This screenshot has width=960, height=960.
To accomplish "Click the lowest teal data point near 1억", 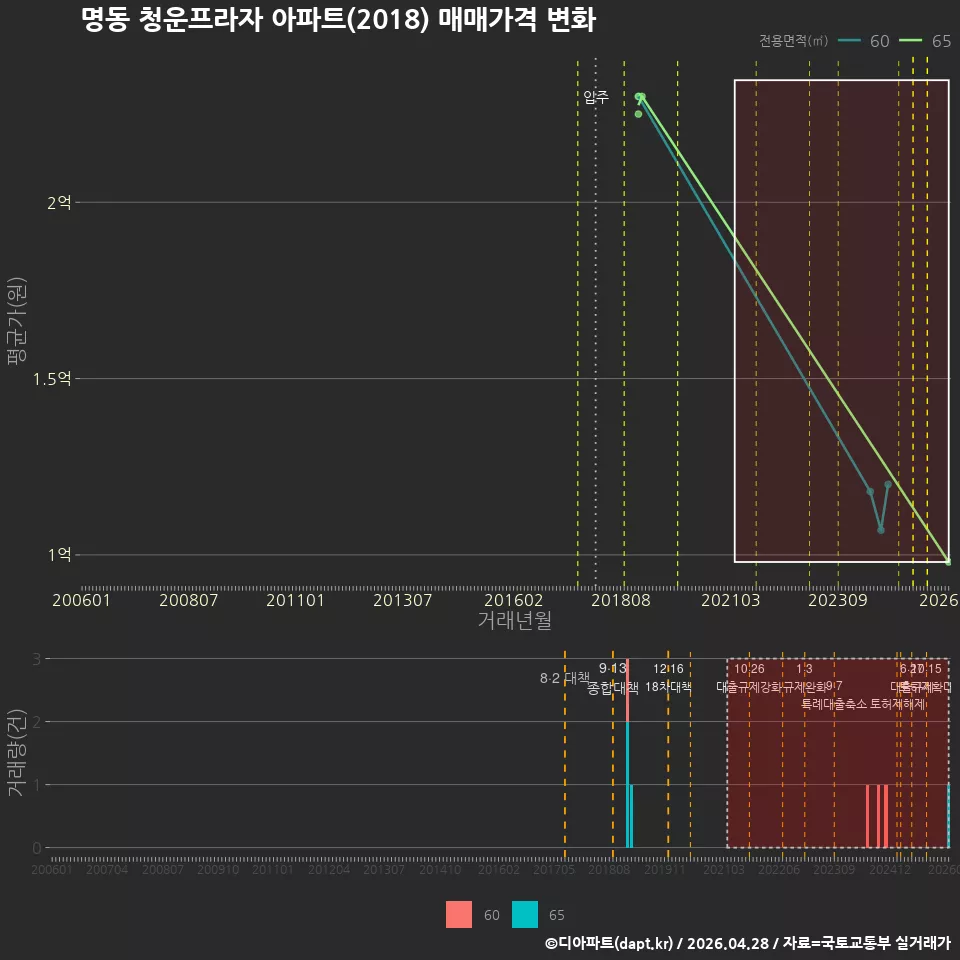I will [880, 530].
